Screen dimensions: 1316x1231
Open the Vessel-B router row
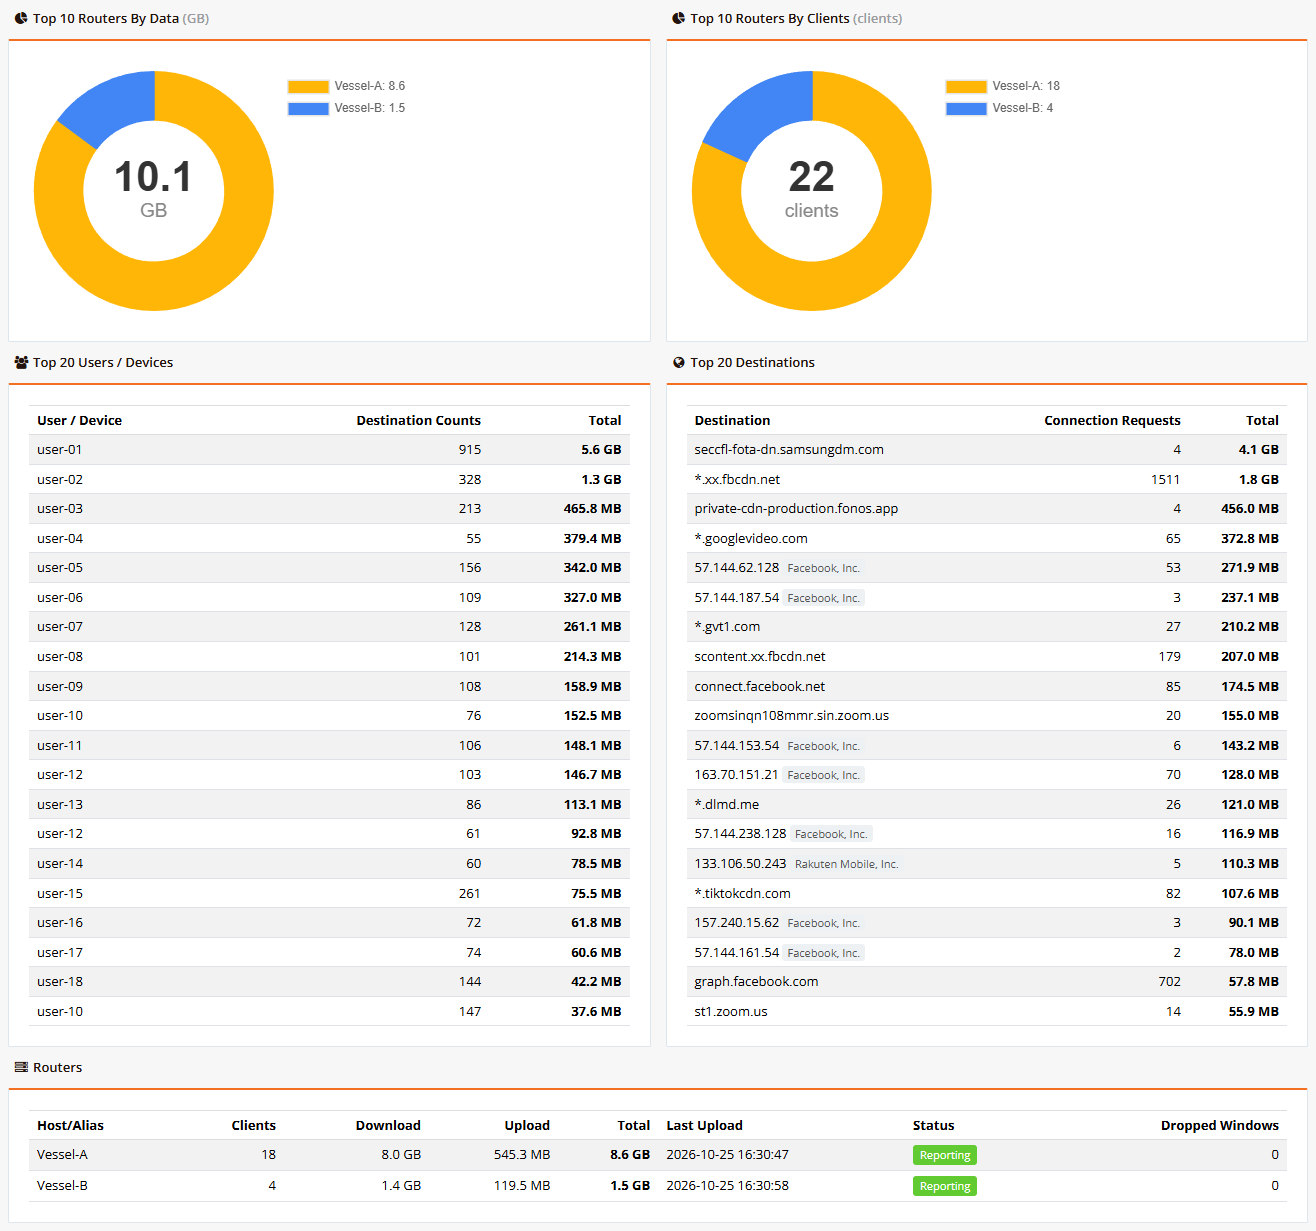658,1186
